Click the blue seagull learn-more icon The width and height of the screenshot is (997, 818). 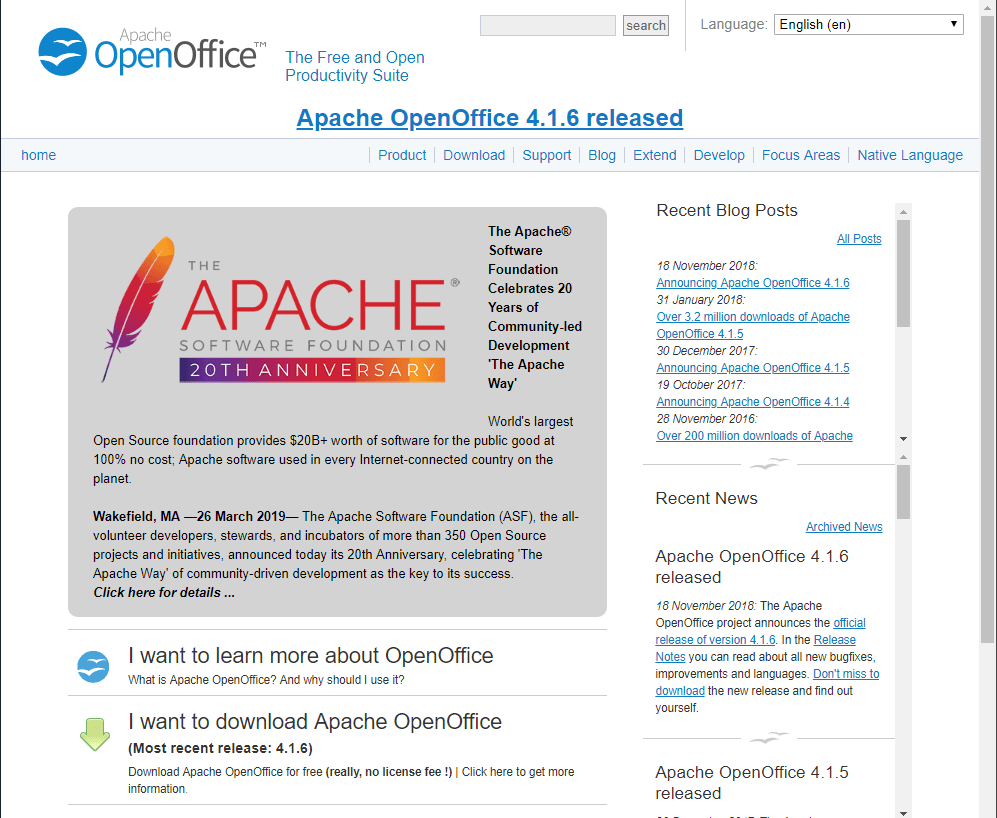(93, 667)
